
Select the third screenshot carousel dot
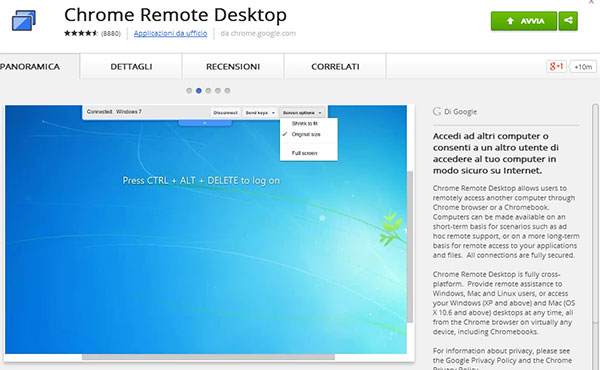[x=208, y=91]
